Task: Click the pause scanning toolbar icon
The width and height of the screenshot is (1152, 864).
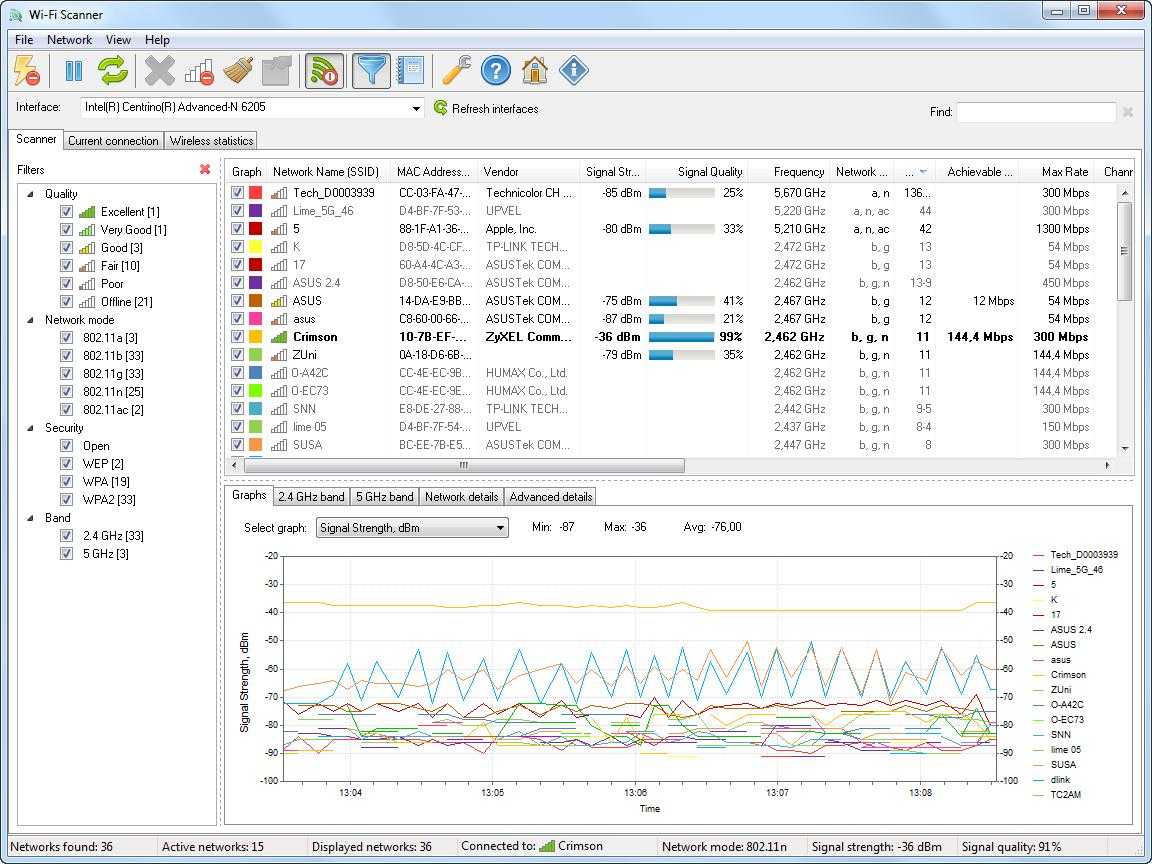Action: tap(73, 71)
